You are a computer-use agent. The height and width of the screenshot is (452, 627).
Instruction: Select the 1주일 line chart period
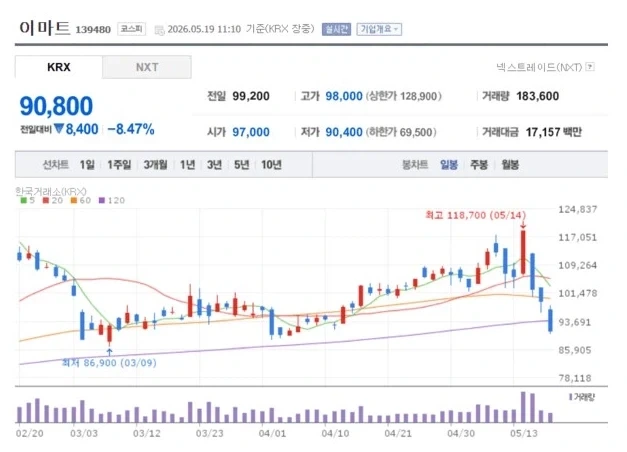point(119,164)
